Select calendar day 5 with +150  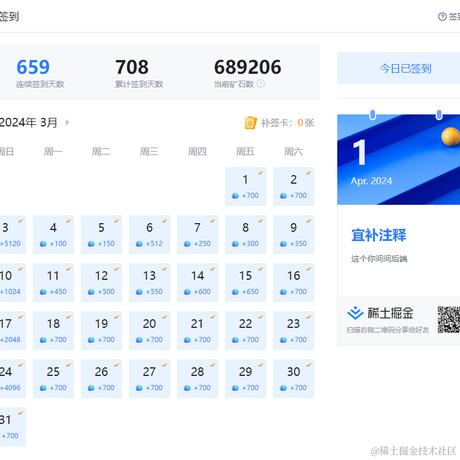pos(101,234)
